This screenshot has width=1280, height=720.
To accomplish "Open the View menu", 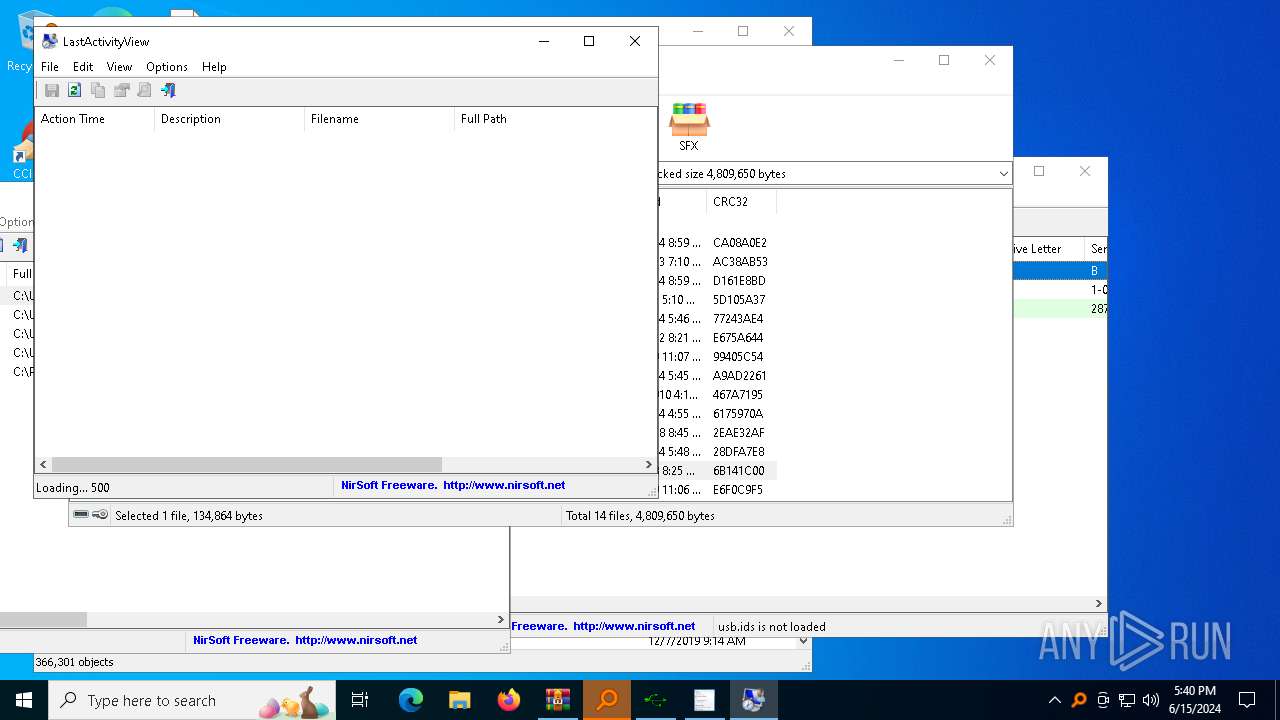I will coord(119,67).
